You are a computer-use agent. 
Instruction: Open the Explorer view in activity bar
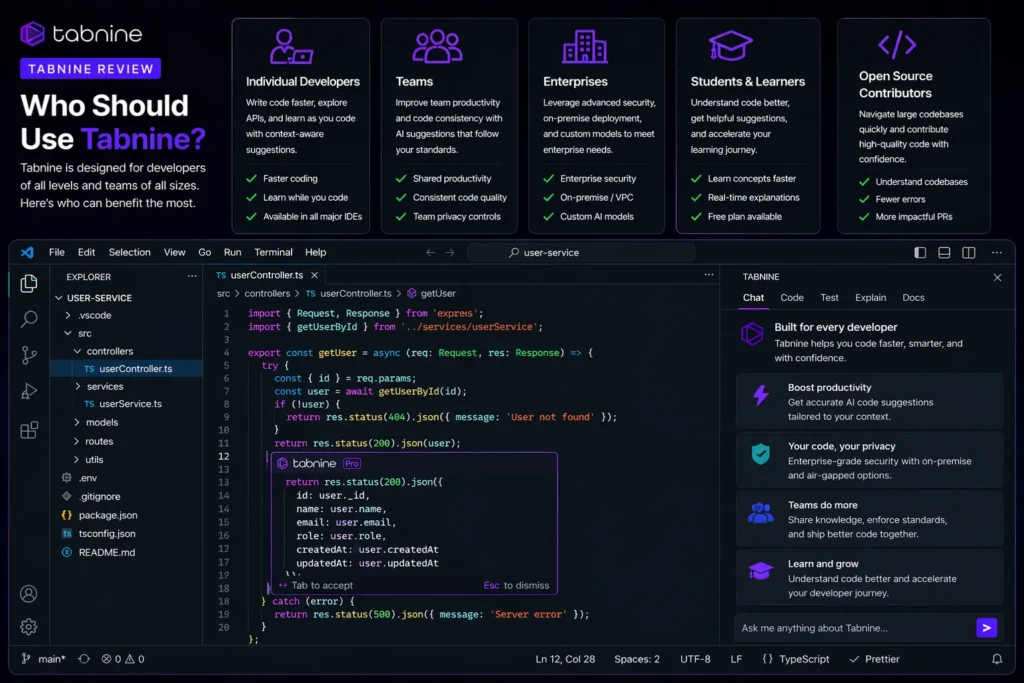click(29, 283)
